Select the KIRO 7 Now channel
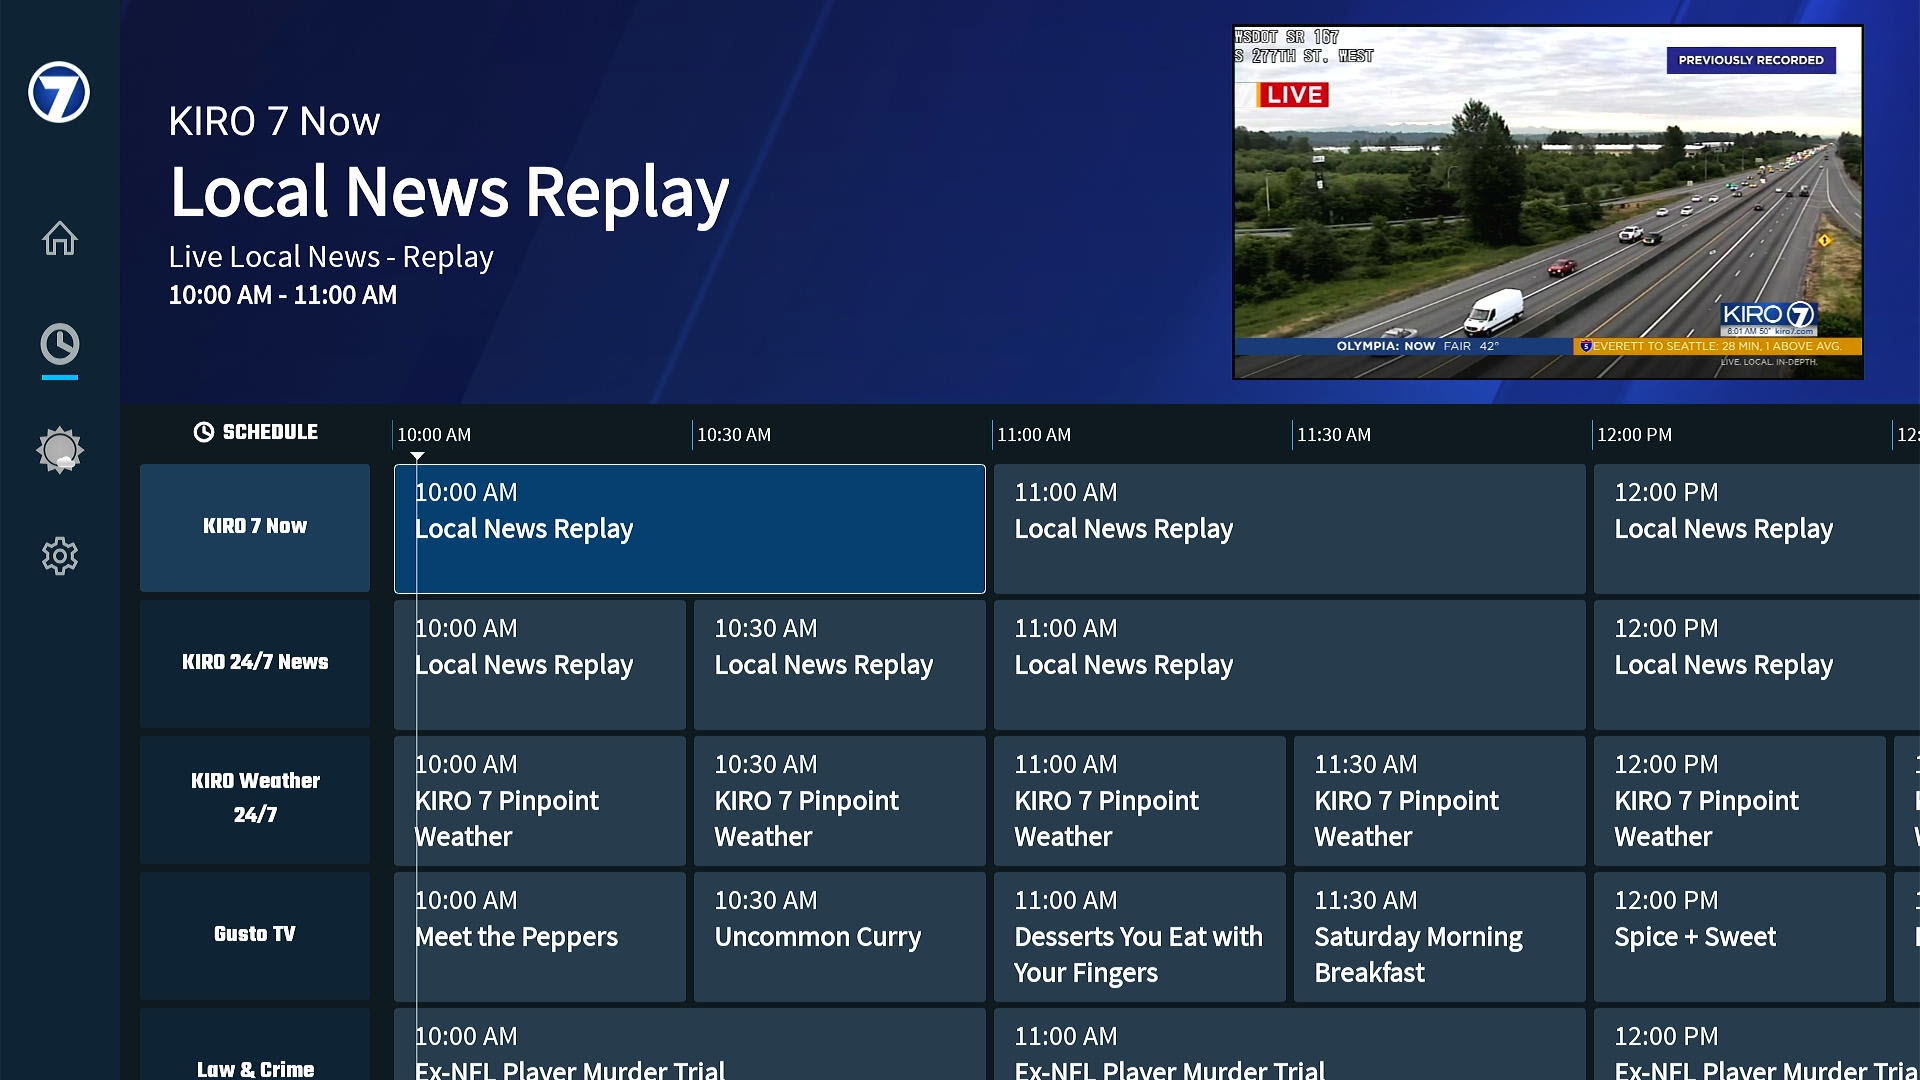Screen dimensions: 1920x1080 (x=255, y=527)
